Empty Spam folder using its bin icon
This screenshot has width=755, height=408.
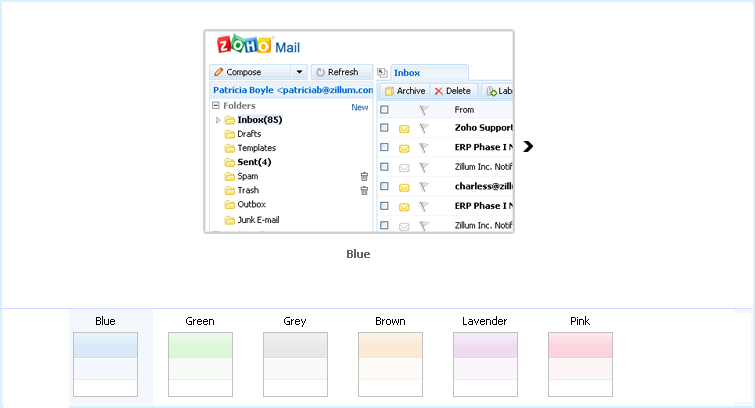tap(364, 176)
